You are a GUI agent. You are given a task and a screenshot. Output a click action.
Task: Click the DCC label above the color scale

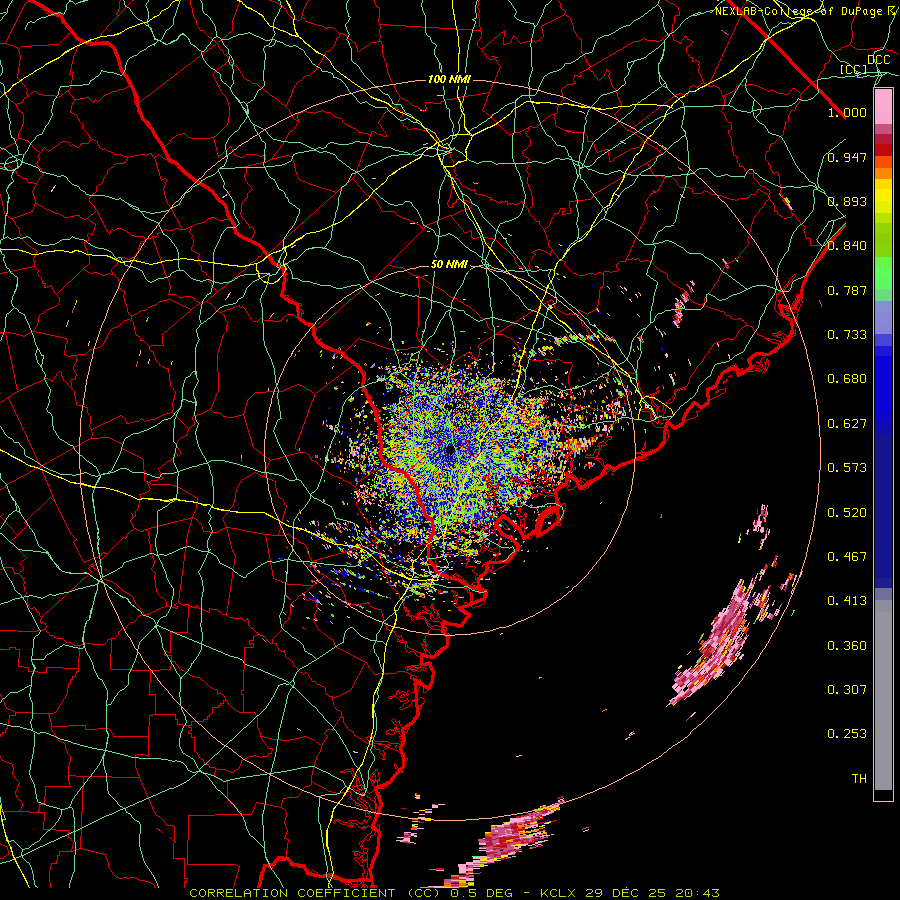point(878,60)
